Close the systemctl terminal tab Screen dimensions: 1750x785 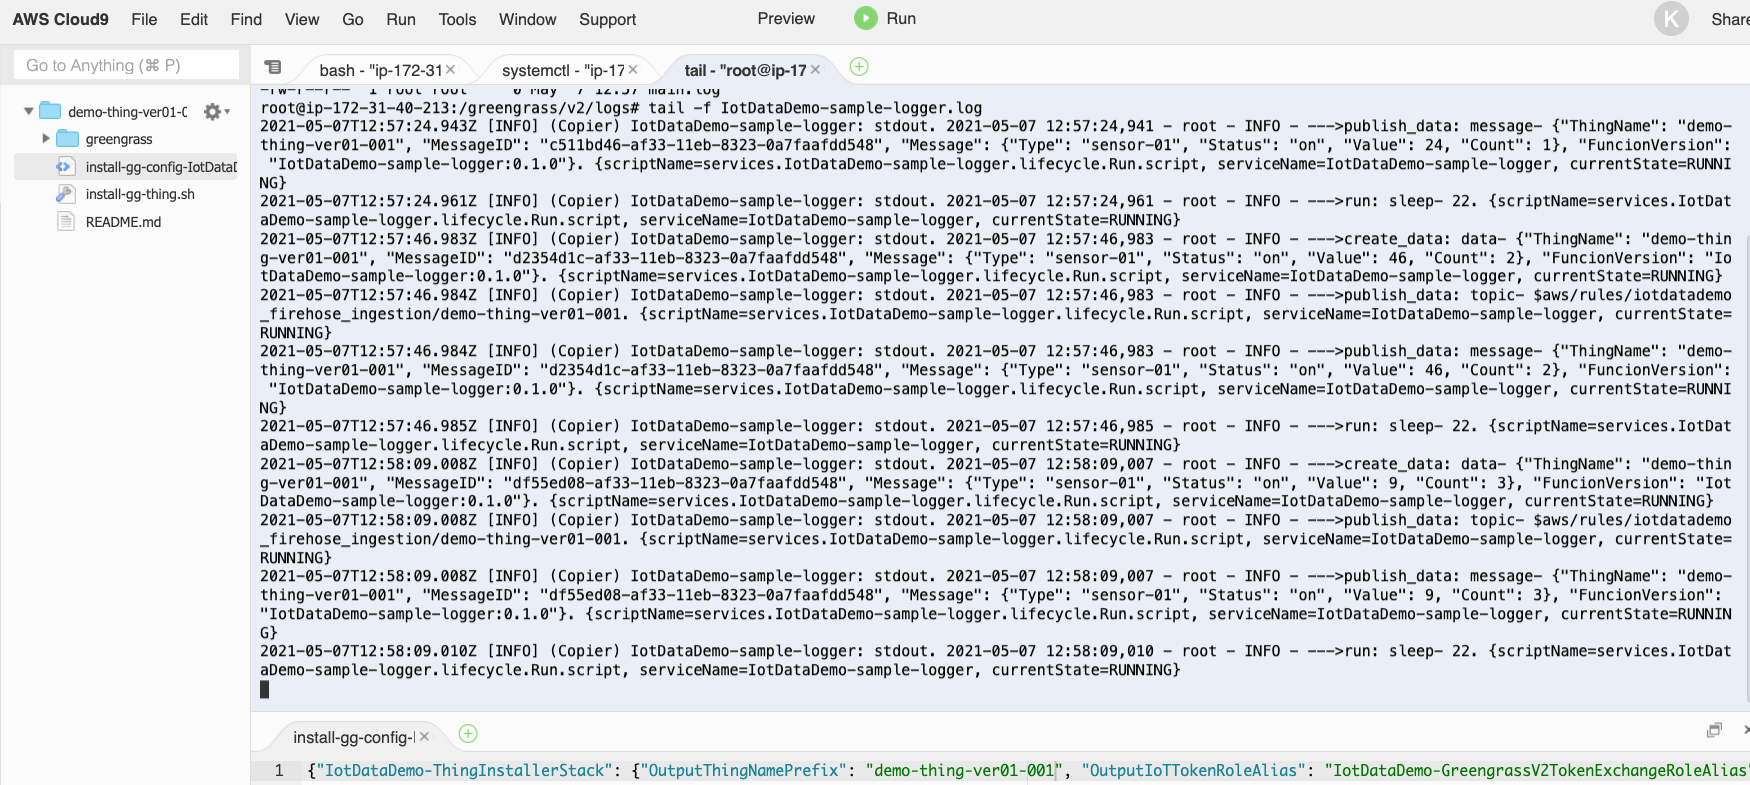pos(633,69)
